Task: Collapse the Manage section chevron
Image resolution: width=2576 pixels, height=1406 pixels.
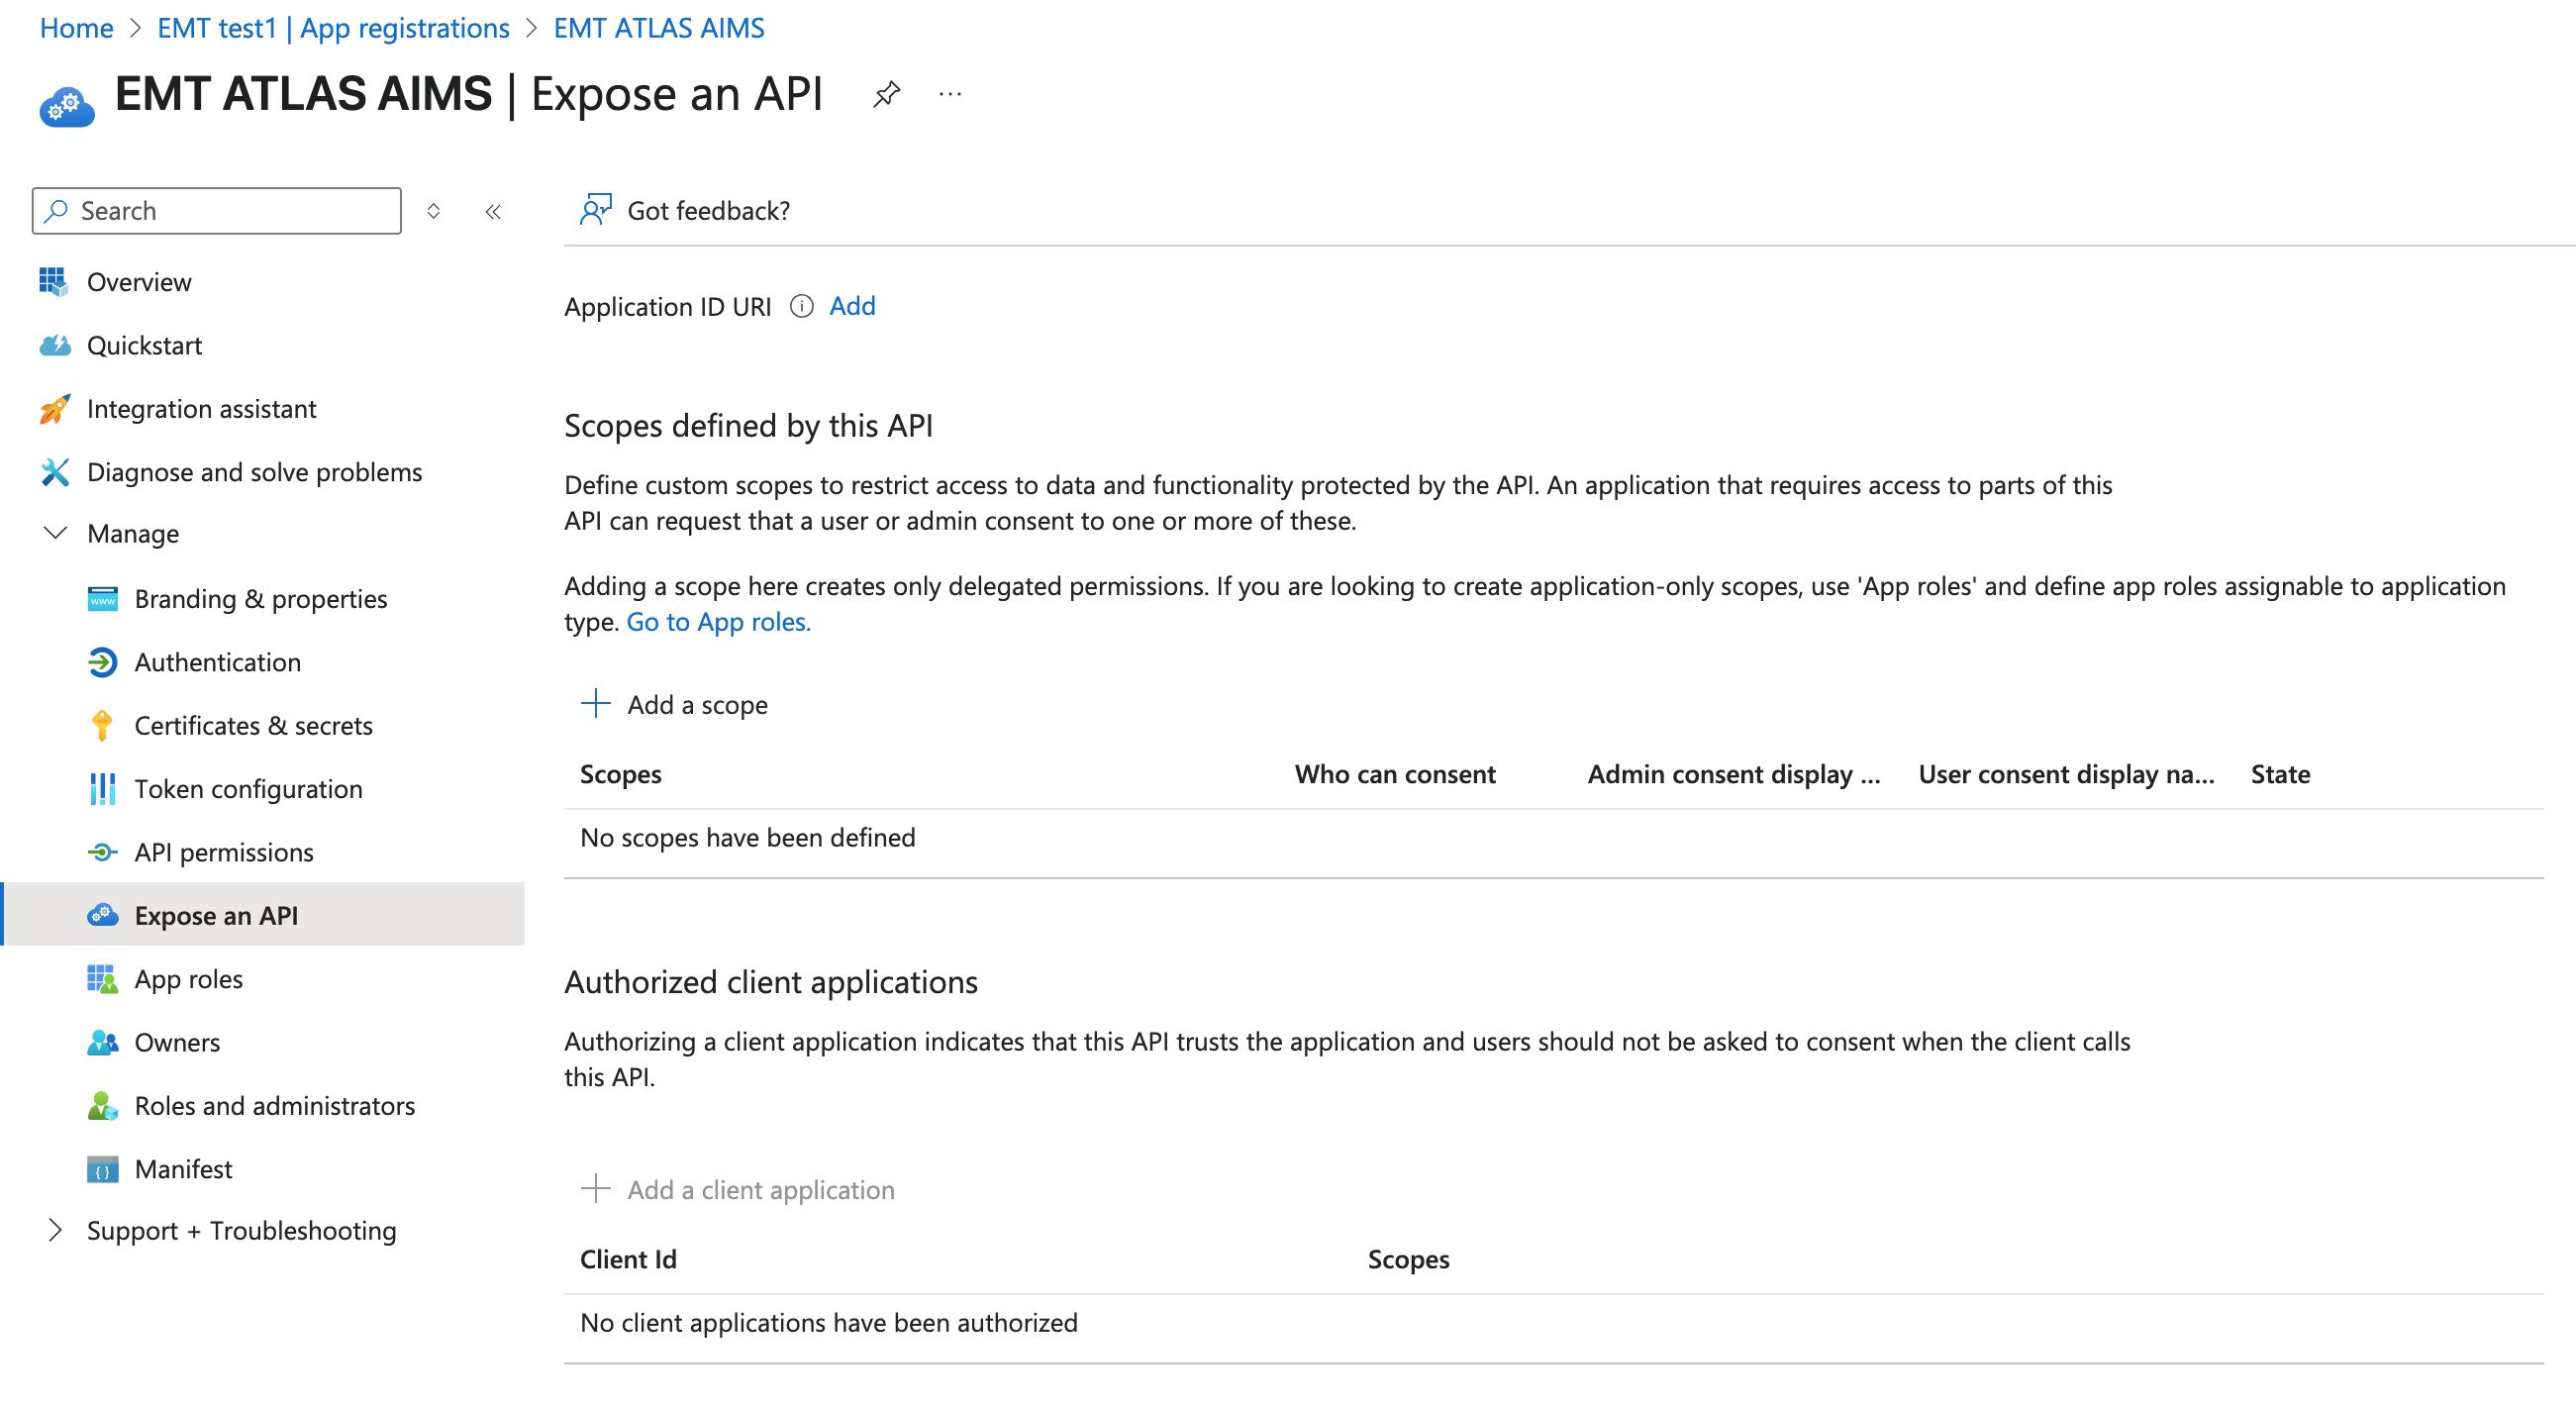Action: 56,533
